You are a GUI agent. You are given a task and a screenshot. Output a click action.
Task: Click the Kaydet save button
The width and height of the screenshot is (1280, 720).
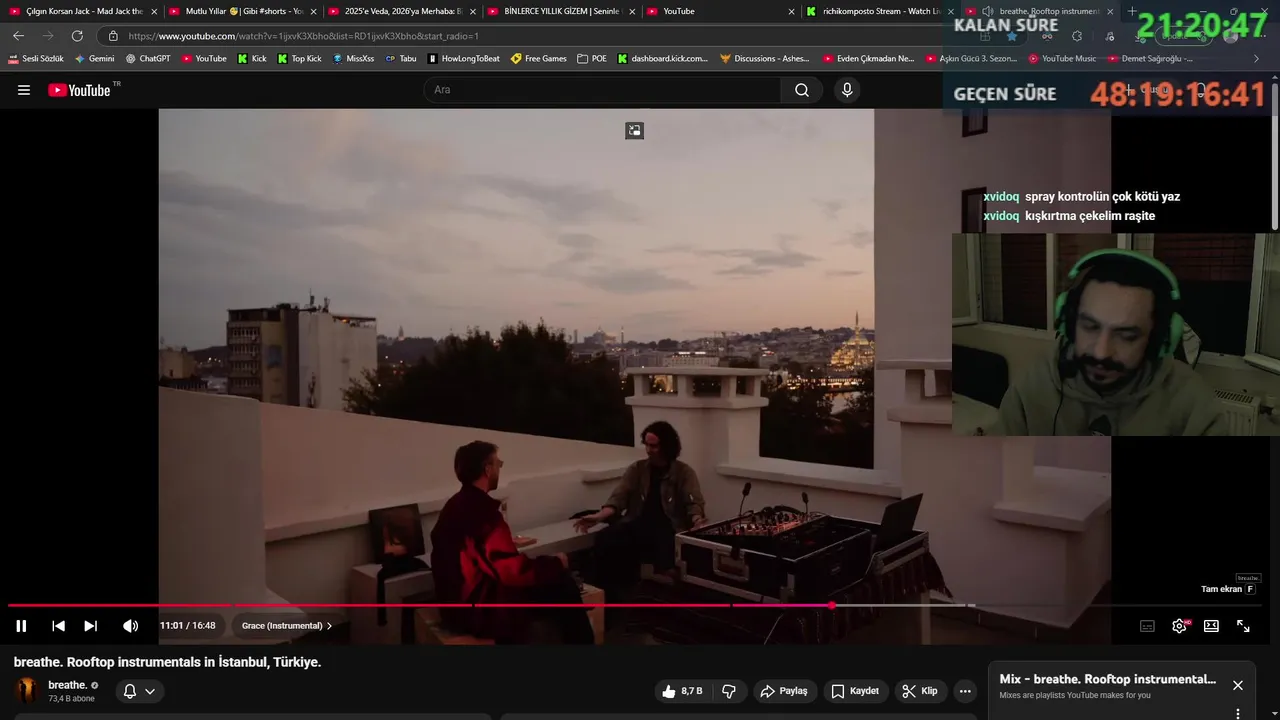coord(855,691)
